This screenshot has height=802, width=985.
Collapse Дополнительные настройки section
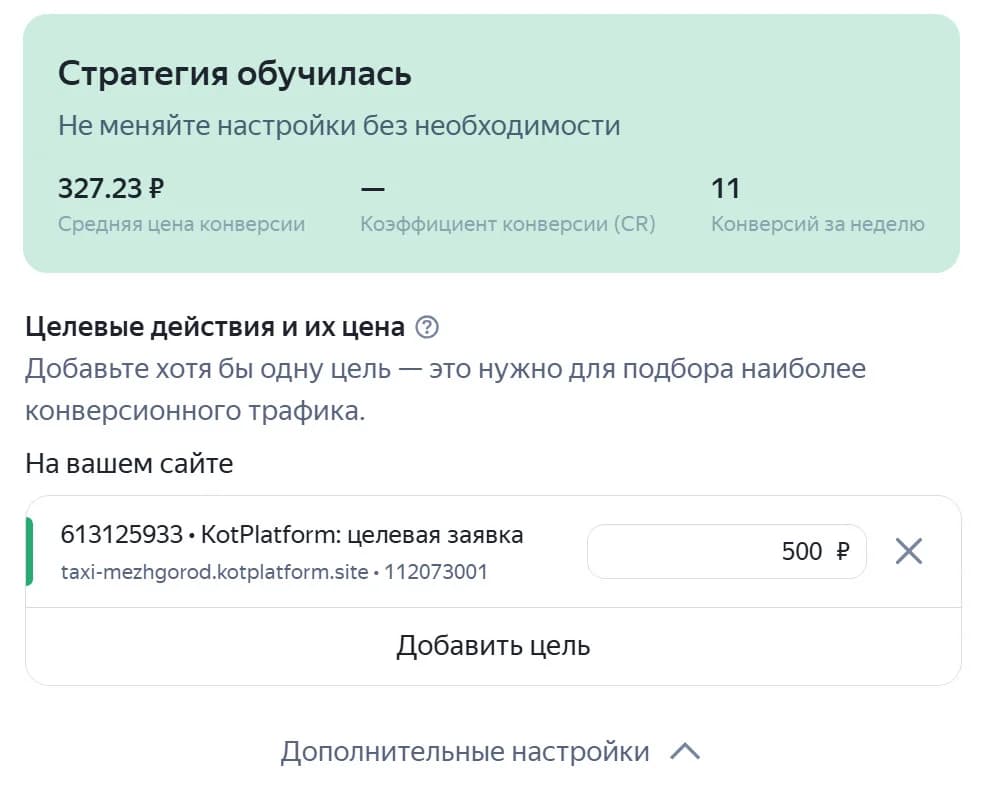(x=490, y=751)
